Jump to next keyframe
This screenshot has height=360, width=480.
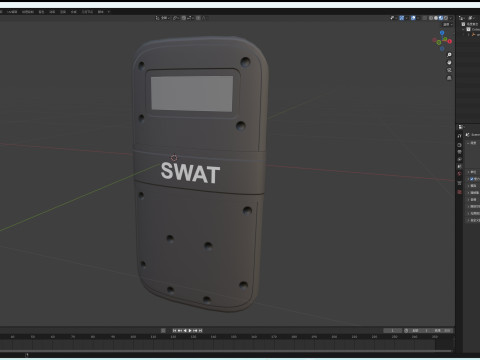click(x=195, y=330)
